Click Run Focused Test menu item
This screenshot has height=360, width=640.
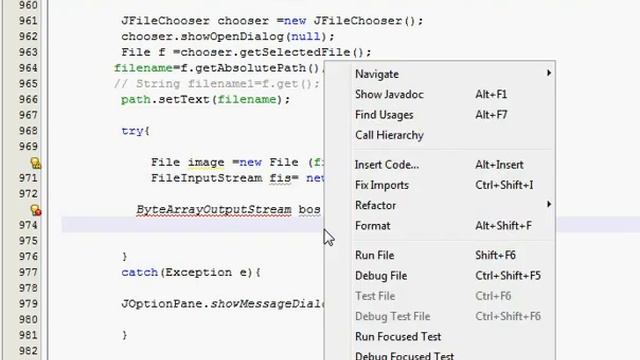tap(440, 337)
